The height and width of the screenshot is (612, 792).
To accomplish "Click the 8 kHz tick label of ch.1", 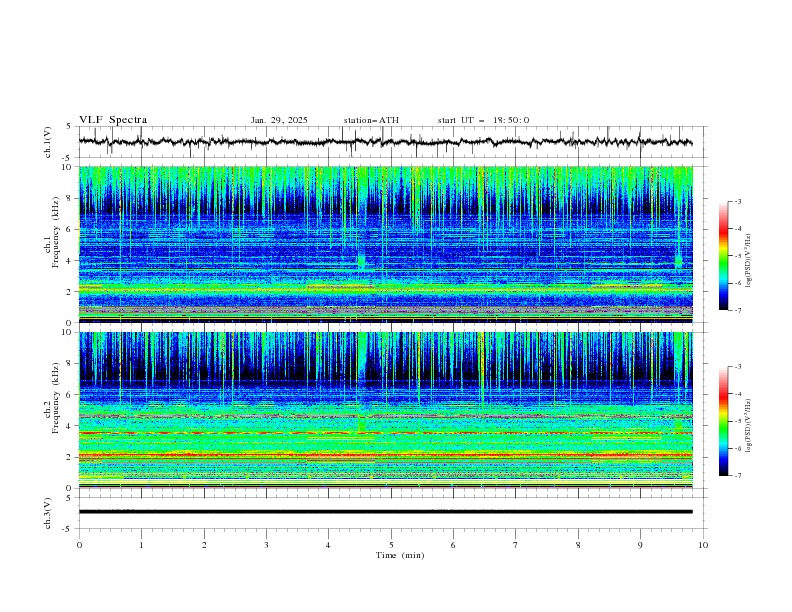I will click(x=68, y=198).
